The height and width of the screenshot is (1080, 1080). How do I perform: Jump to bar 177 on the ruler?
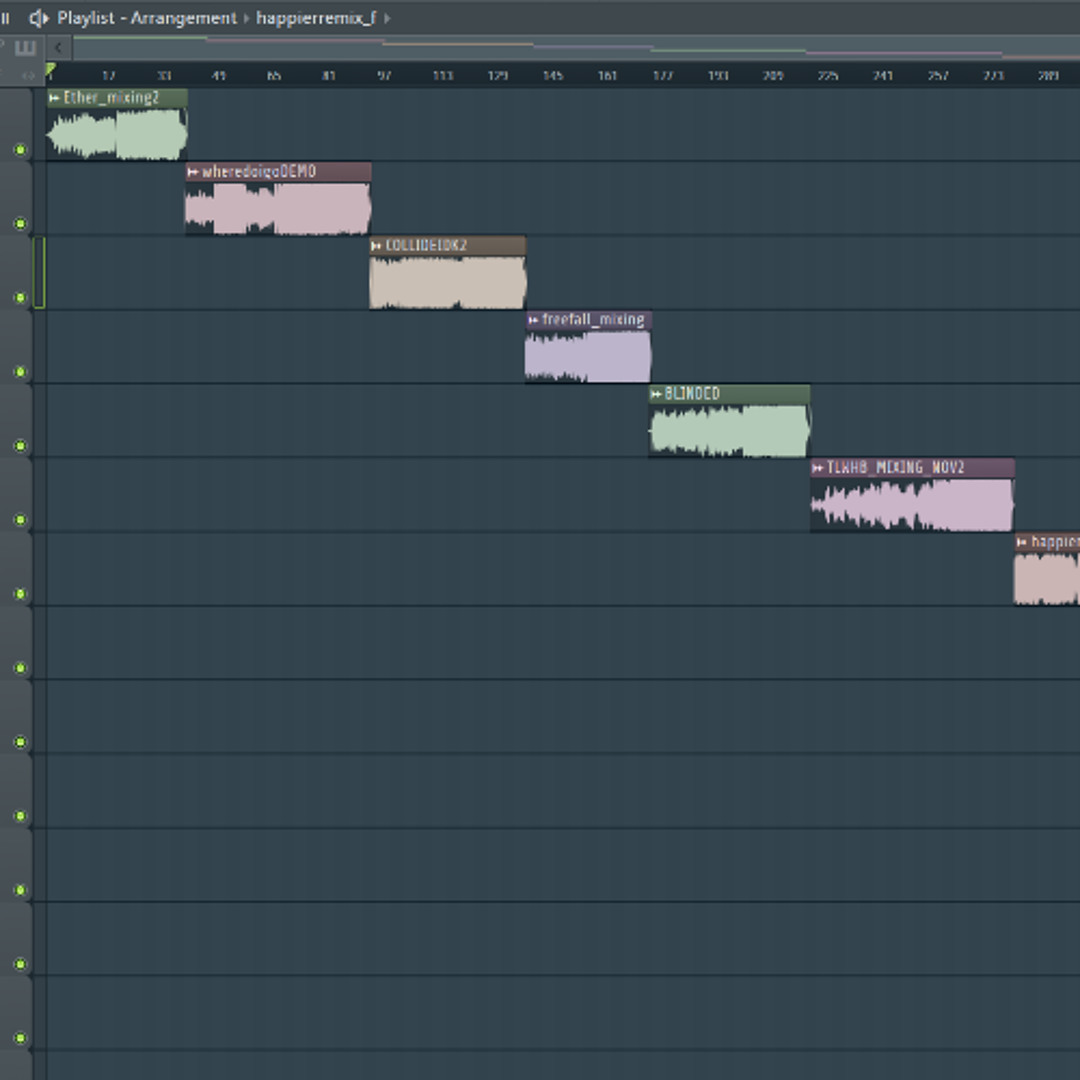click(x=663, y=75)
